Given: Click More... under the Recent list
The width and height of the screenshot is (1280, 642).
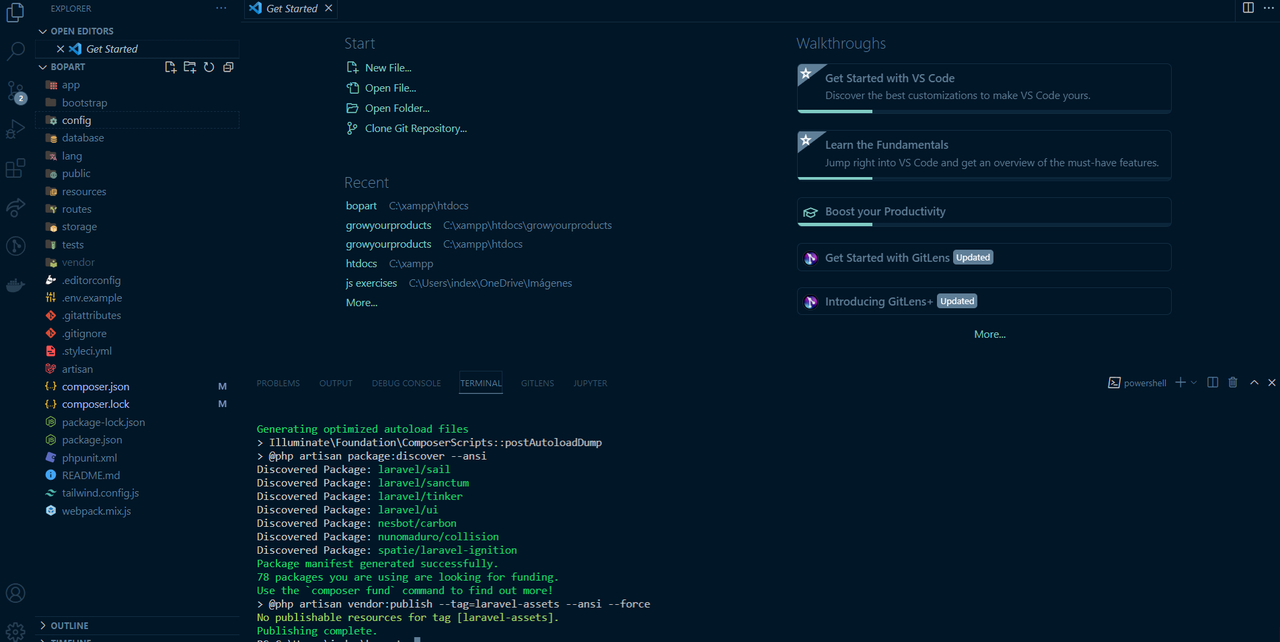Looking at the screenshot, I should click(362, 302).
